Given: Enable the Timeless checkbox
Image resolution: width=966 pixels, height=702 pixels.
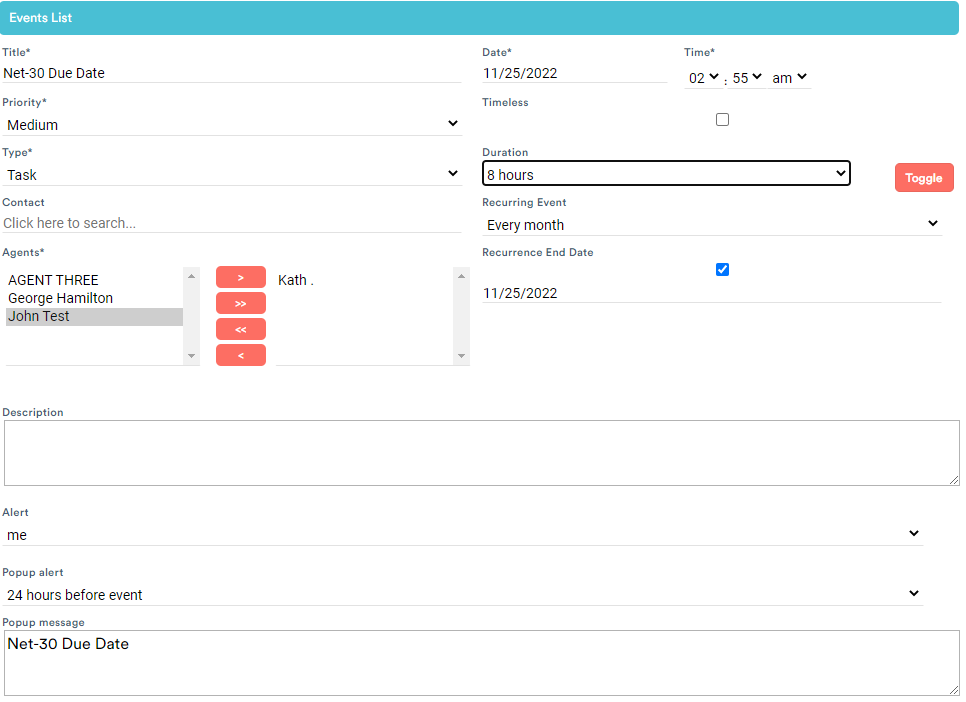Looking at the screenshot, I should click(722, 119).
